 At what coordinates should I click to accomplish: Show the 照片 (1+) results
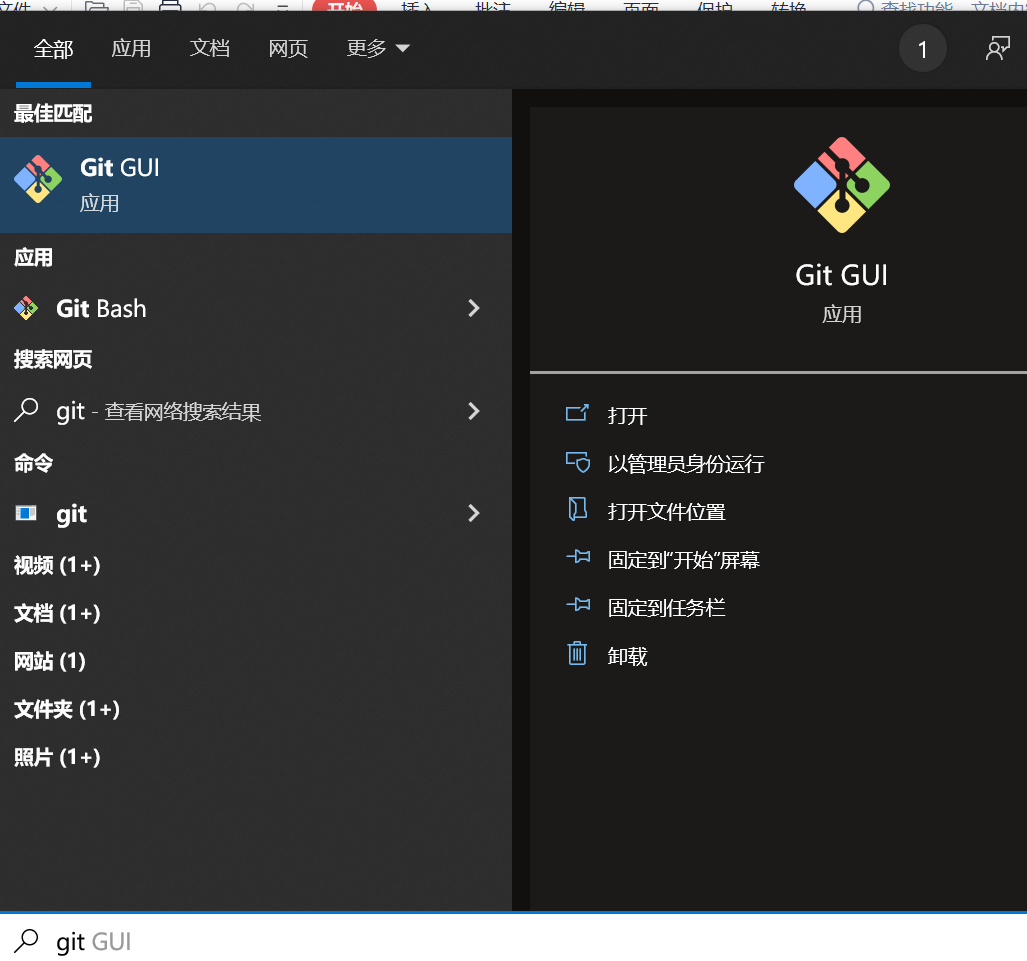click(x=57, y=757)
